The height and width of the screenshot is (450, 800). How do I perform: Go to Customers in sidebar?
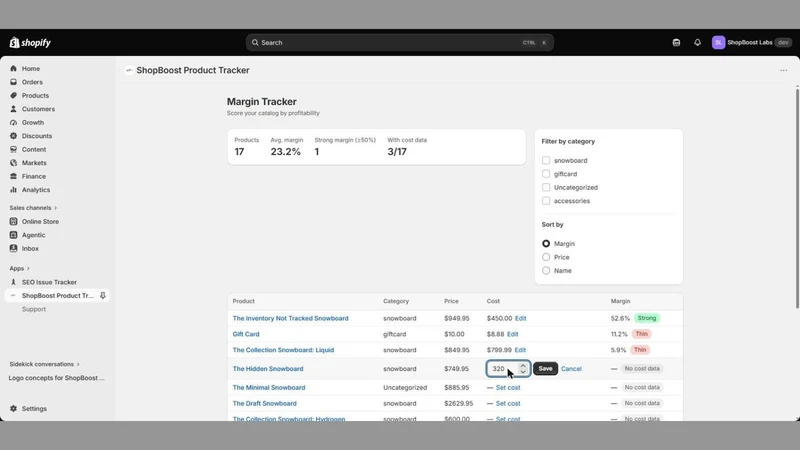pos(38,109)
